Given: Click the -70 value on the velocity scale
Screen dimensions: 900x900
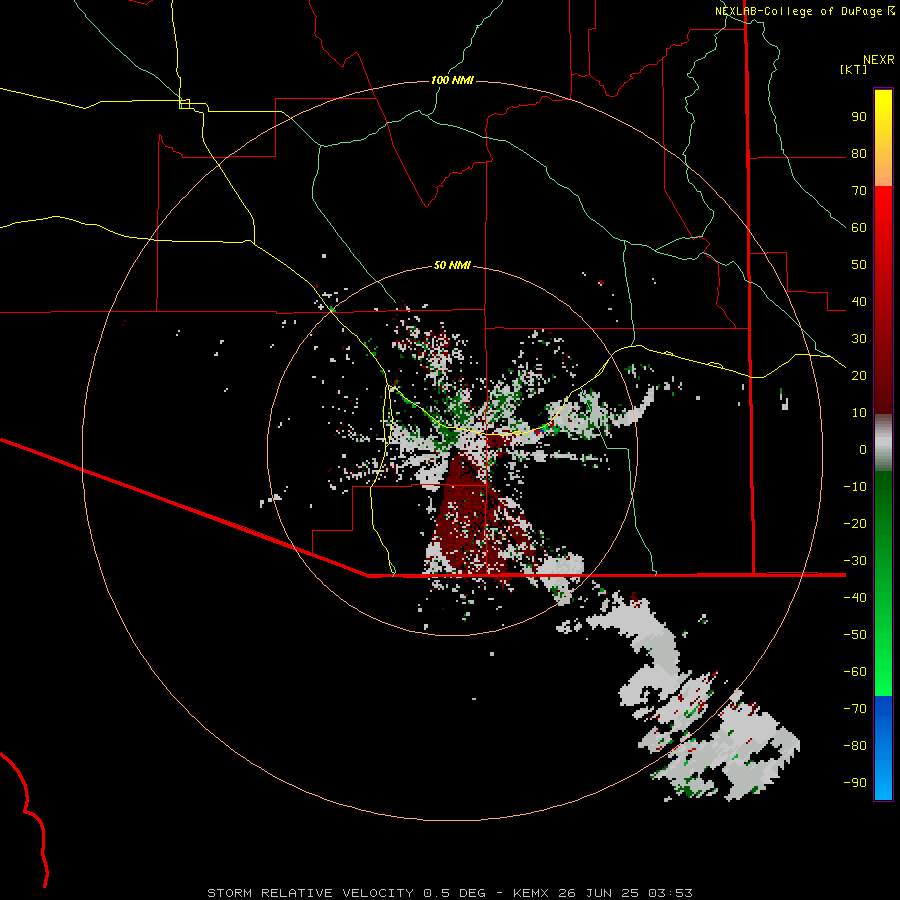Looking at the screenshot, I should tap(855, 709).
